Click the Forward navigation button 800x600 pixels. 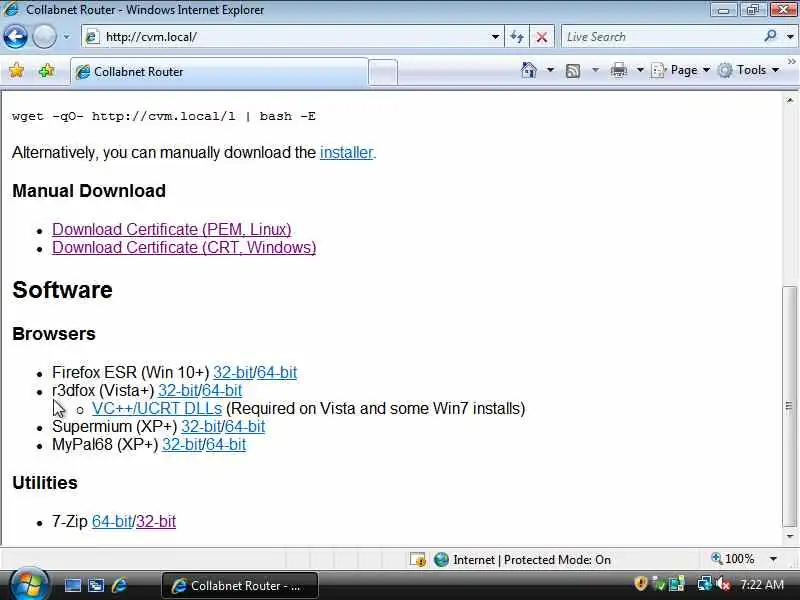click(44, 37)
